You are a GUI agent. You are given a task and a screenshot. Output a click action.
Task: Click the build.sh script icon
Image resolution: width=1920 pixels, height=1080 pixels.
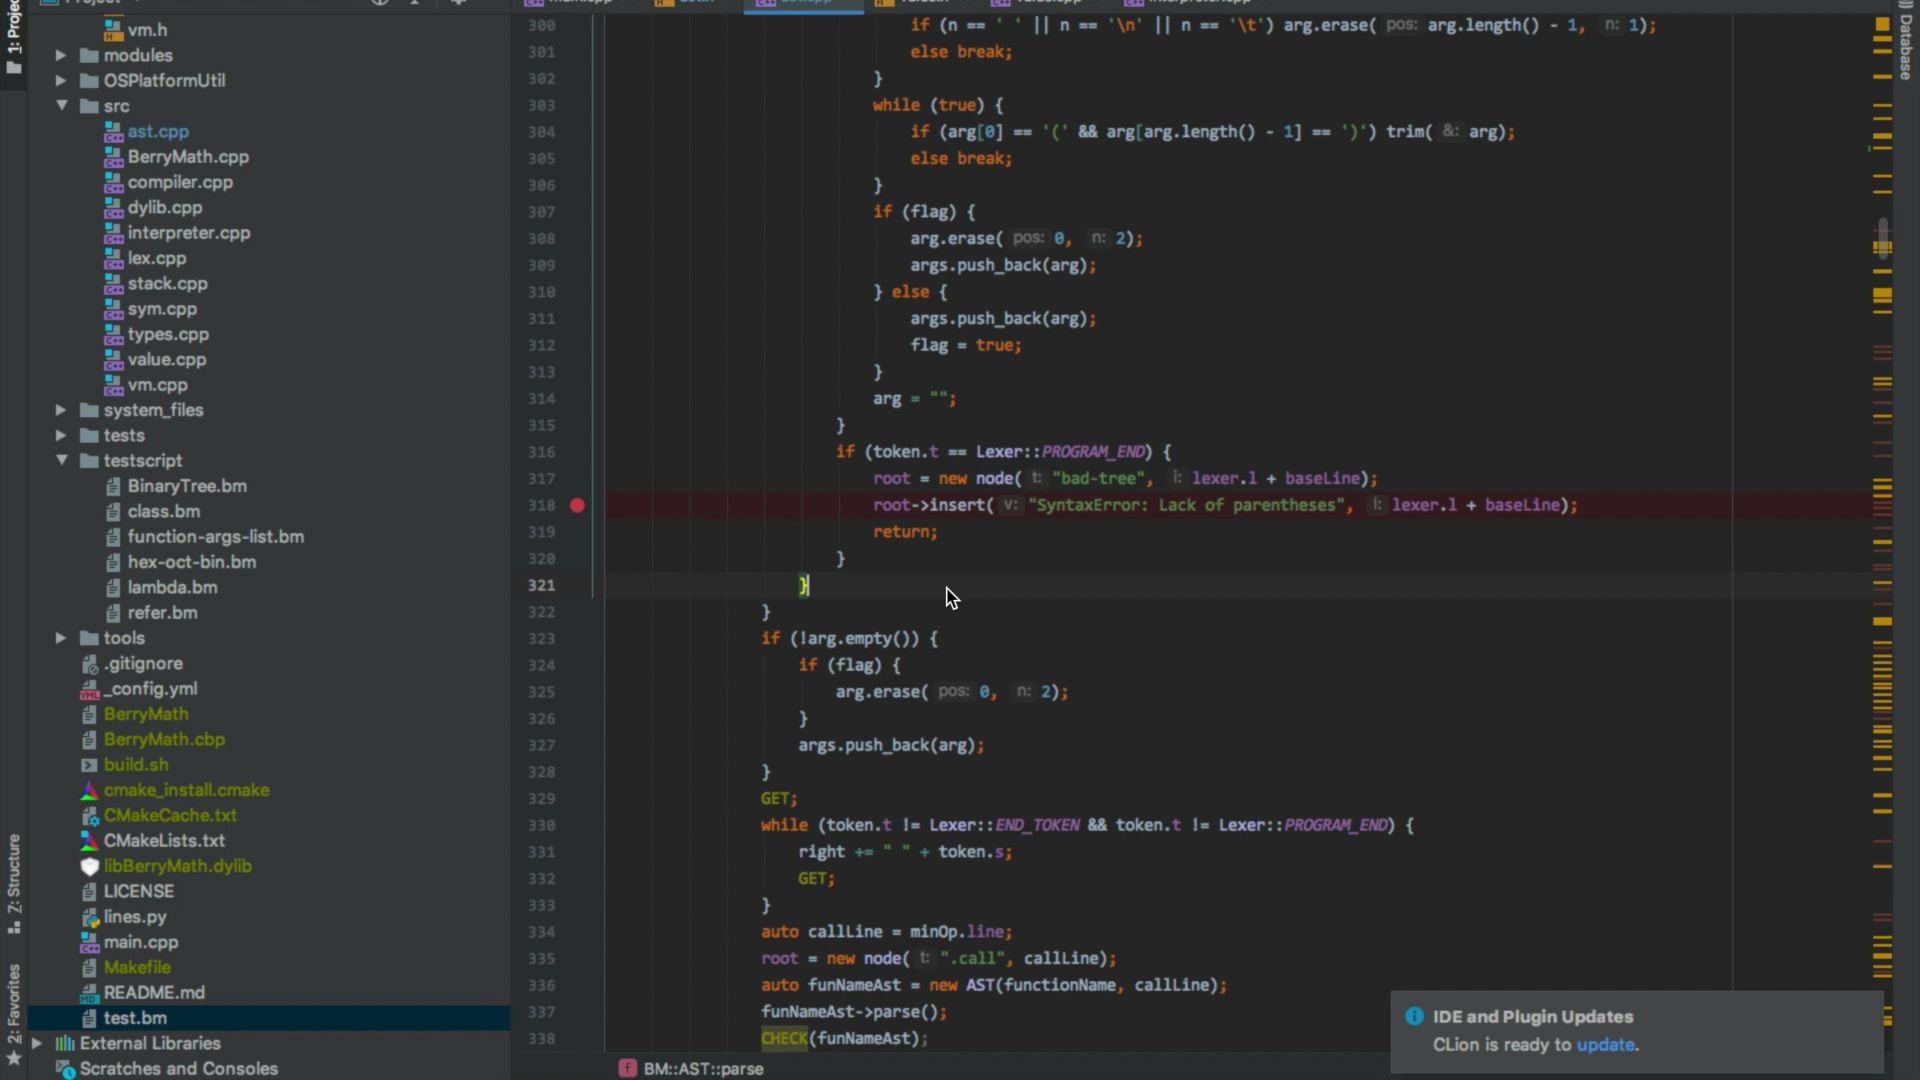coord(89,765)
